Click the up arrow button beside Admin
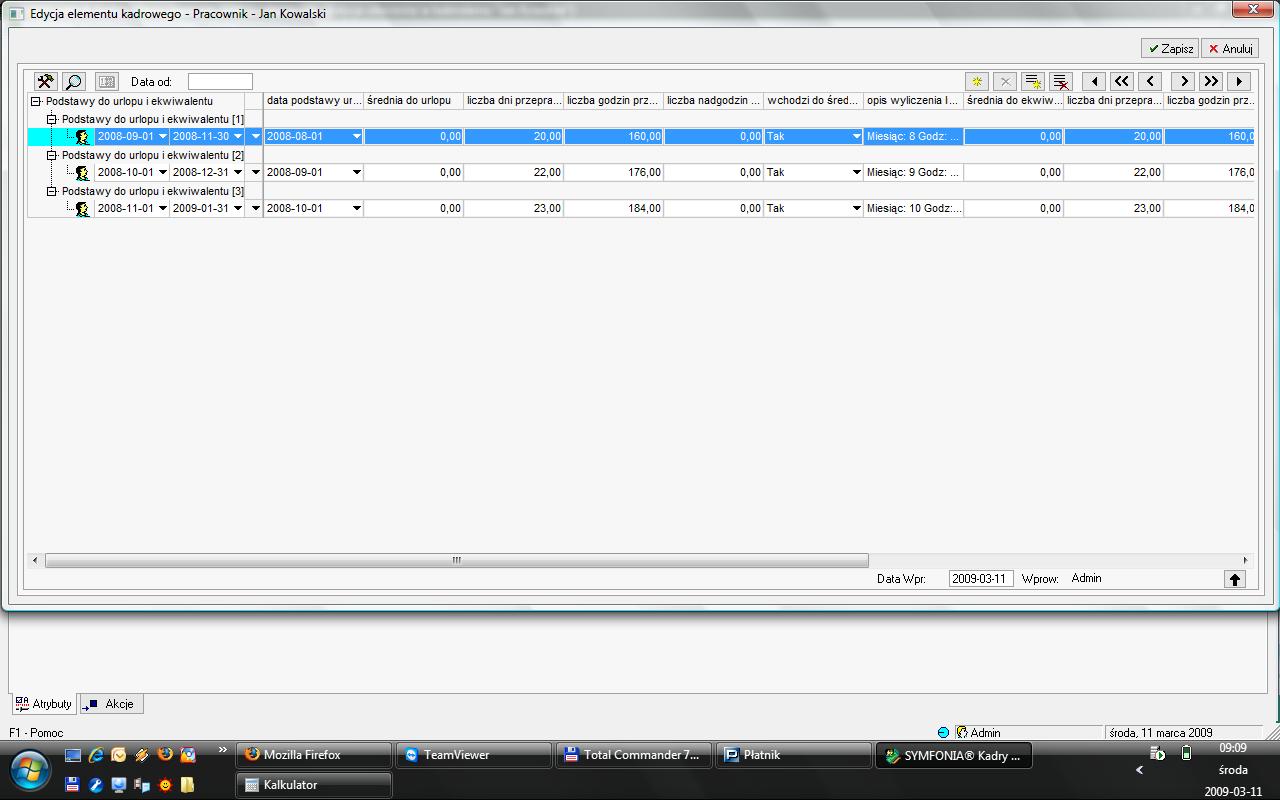This screenshot has width=1280, height=800. (x=1234, y=579)
